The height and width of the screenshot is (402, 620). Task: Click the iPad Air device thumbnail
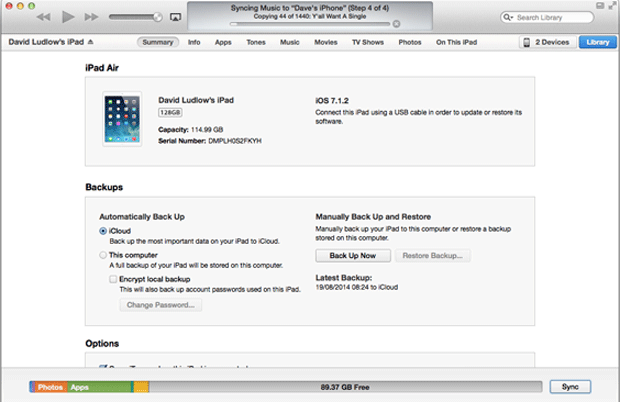click(122, 119)
